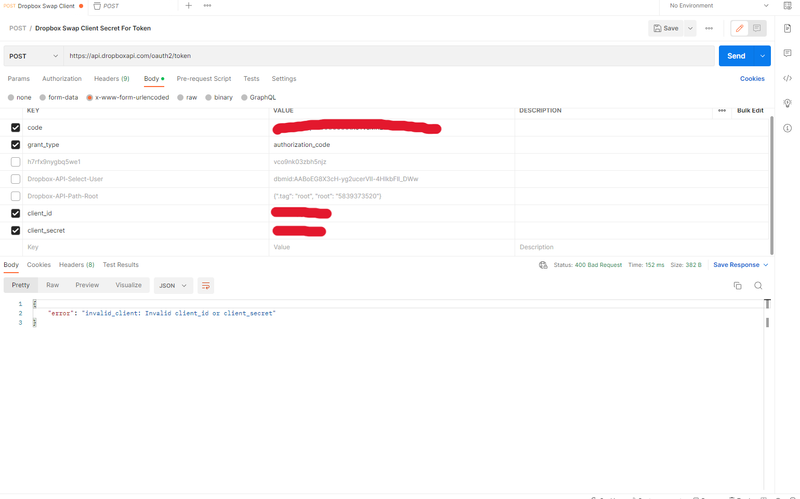Image resolution: width=800 pixels, height=499 pixels.
Task: Select the x-www-form-urlencoded radio
Action: [89, 97]
